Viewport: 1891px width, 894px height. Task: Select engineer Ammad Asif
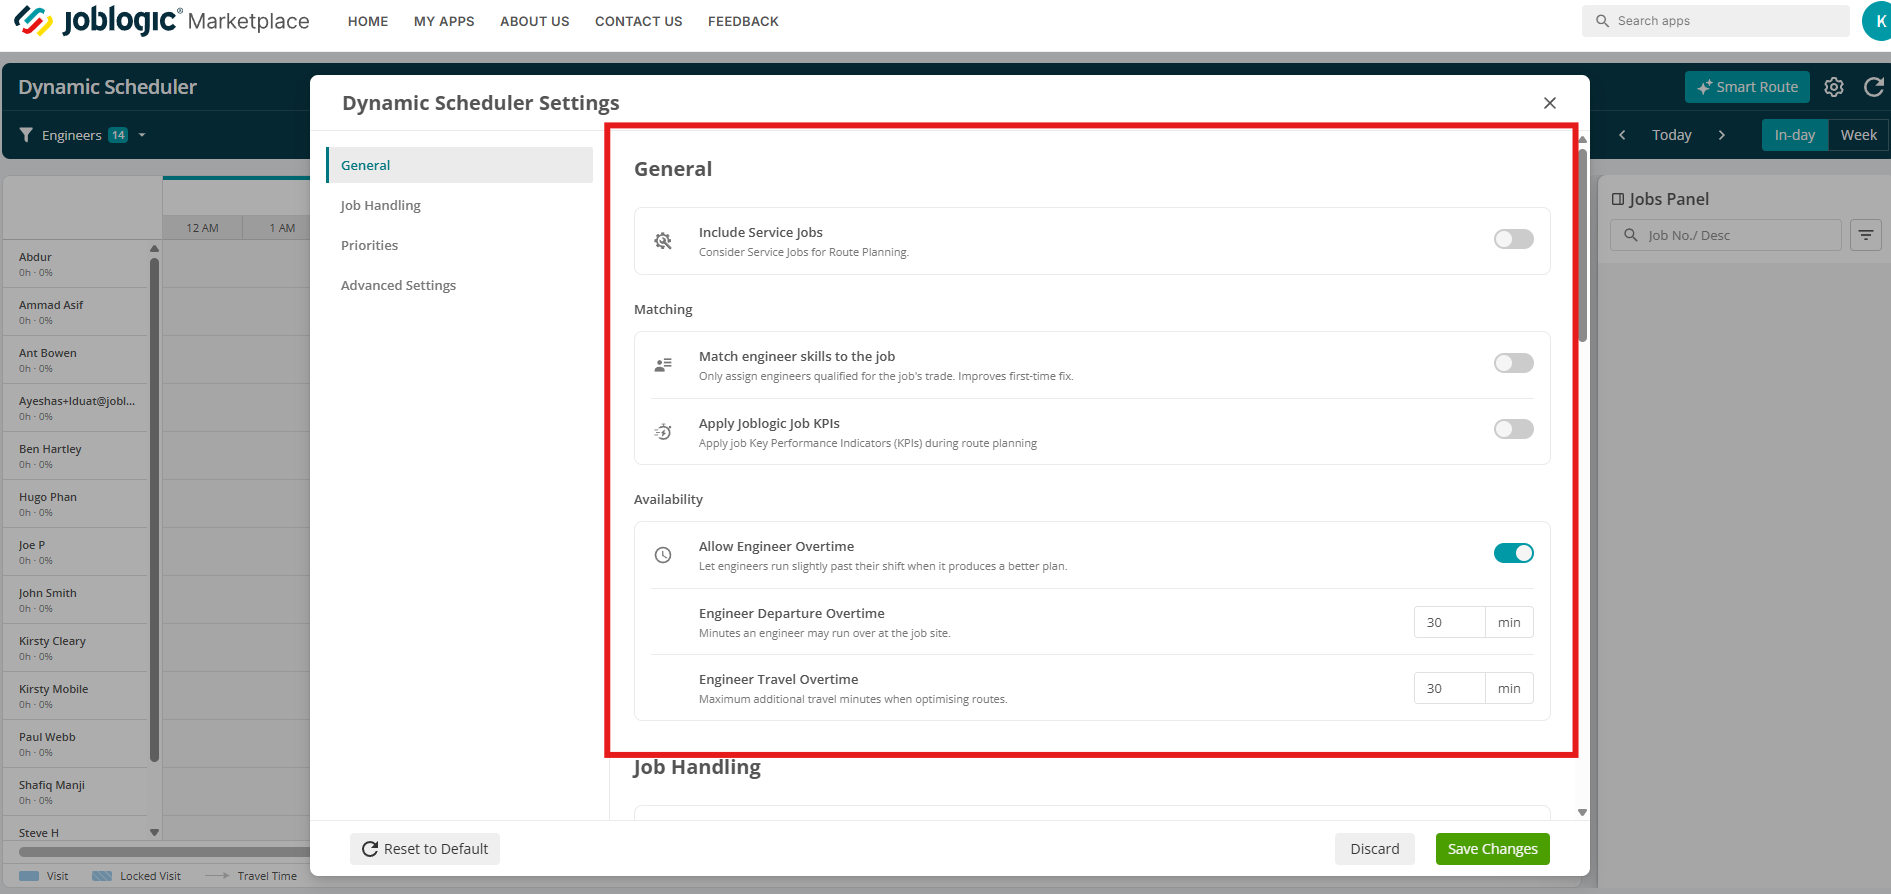pyautogui.click(x=75, y=312)
